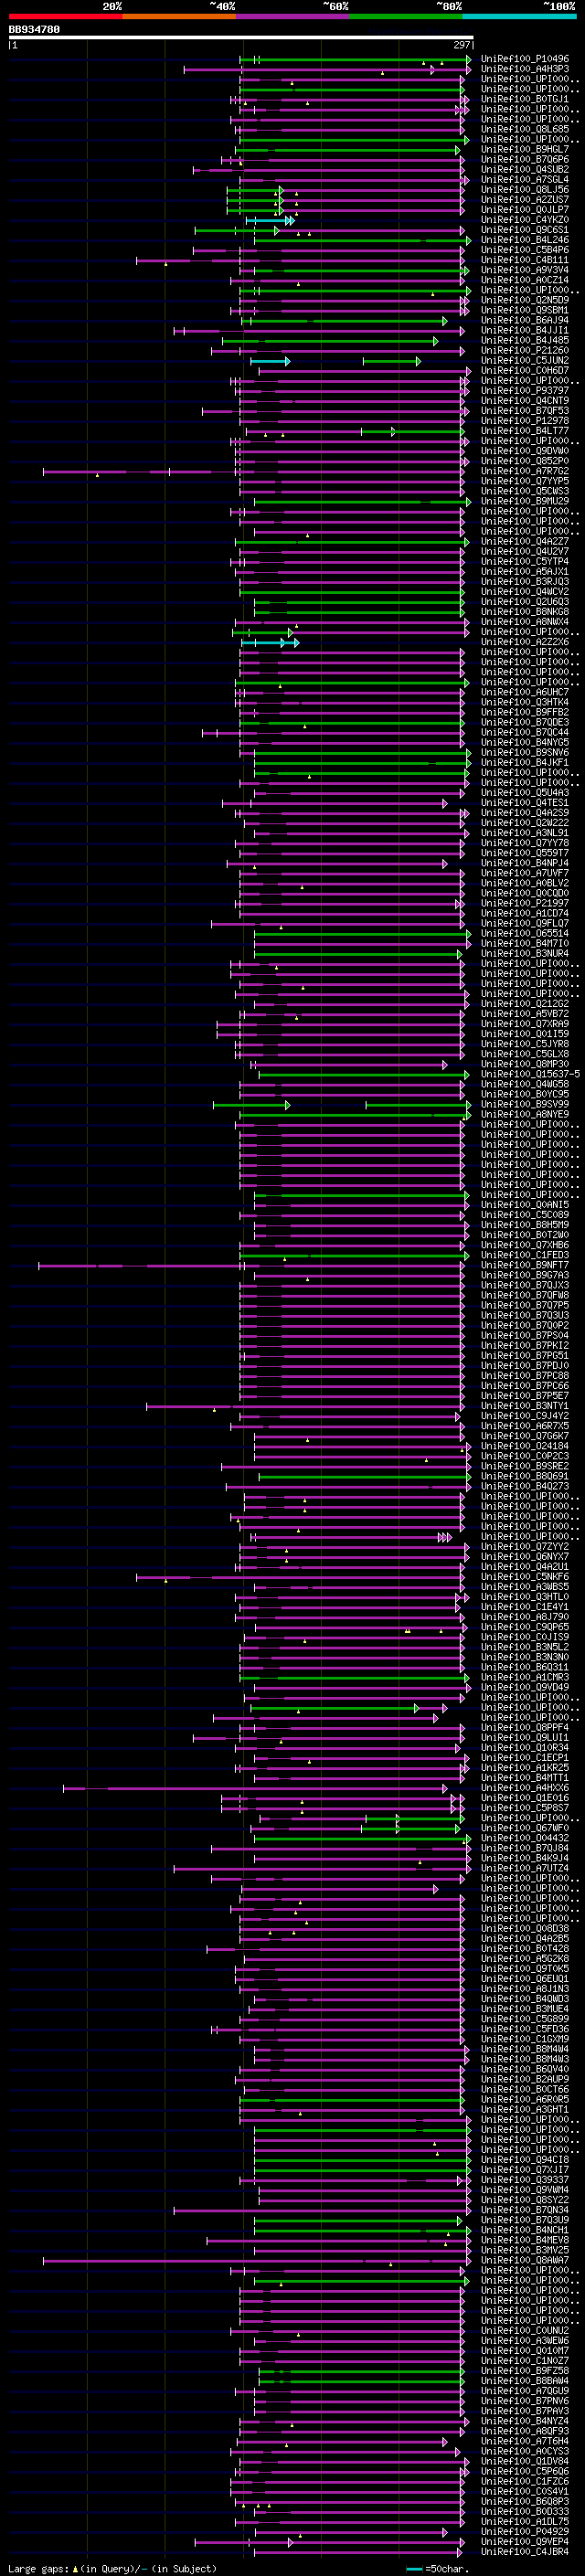Click the label UniRef100_O24184

click(525, 1446)
